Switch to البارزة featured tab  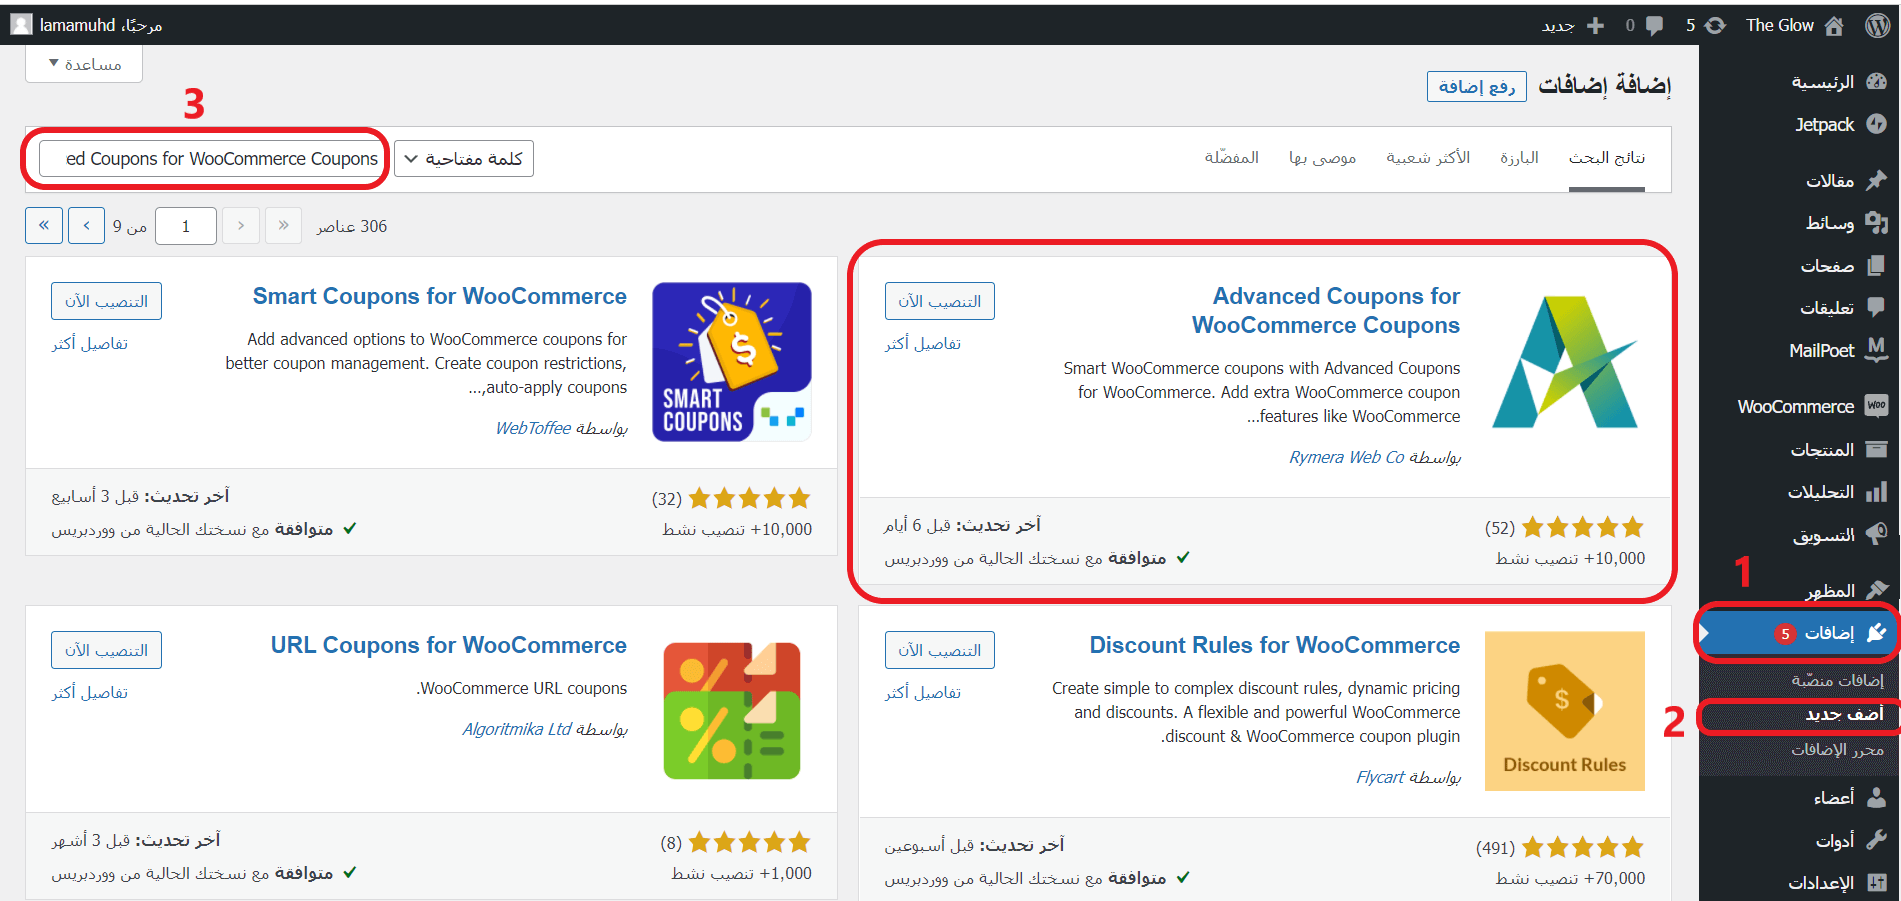pyautogui.click(x=1519, y=158)
